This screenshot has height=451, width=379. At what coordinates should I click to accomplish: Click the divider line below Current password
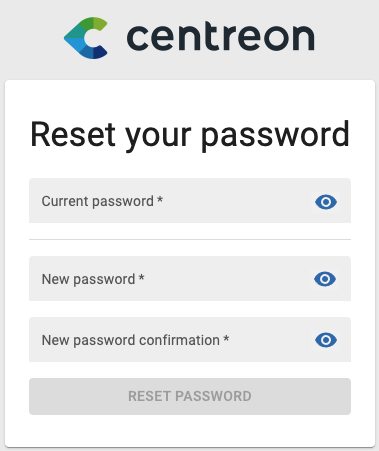click(x=190, y=239)
